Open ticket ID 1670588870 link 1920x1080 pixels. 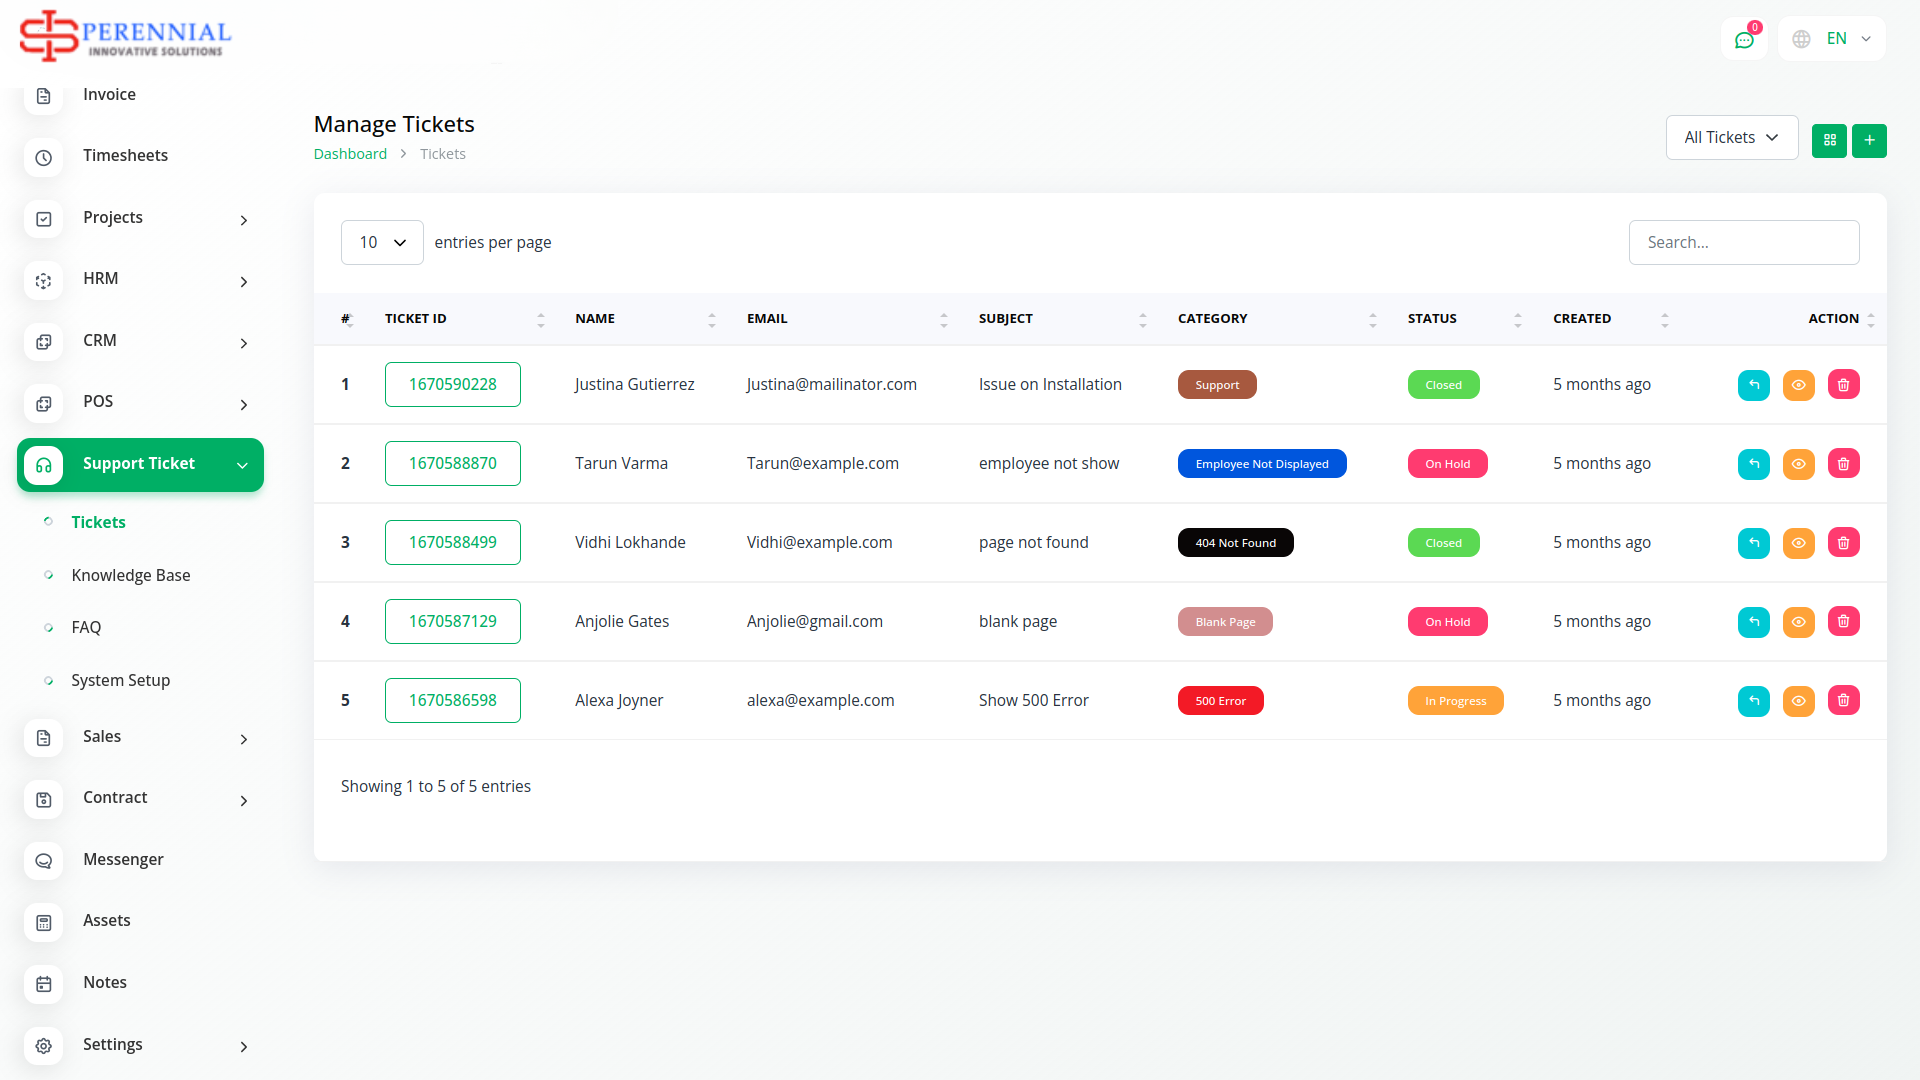(452, 464)
